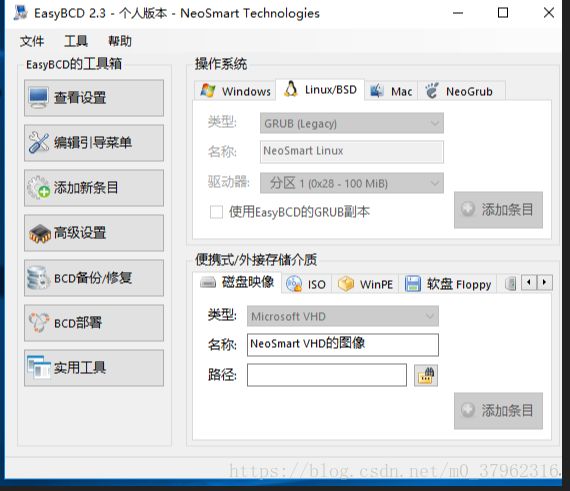Image resolution: width=570 pixels, height=491 pixels.
Task: Click the EasyBCD app icon in title bar
Action: [21, 13]
